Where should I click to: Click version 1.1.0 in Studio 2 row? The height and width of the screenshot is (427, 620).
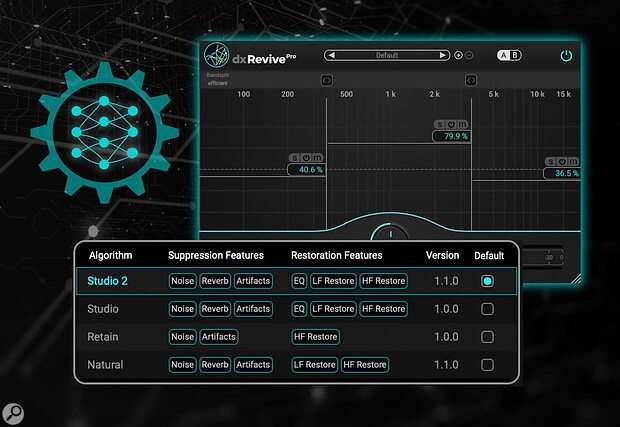(446, 281)
